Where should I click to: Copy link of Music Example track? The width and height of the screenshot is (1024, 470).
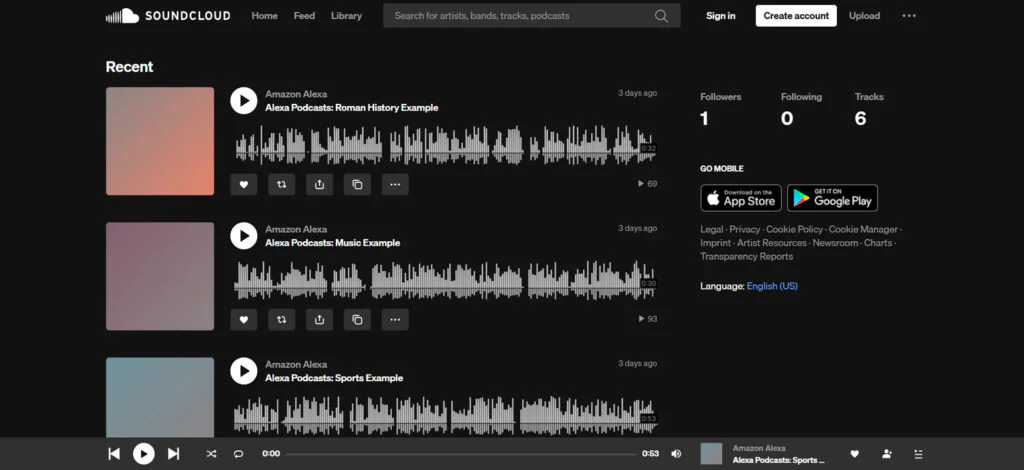point(357,320)
